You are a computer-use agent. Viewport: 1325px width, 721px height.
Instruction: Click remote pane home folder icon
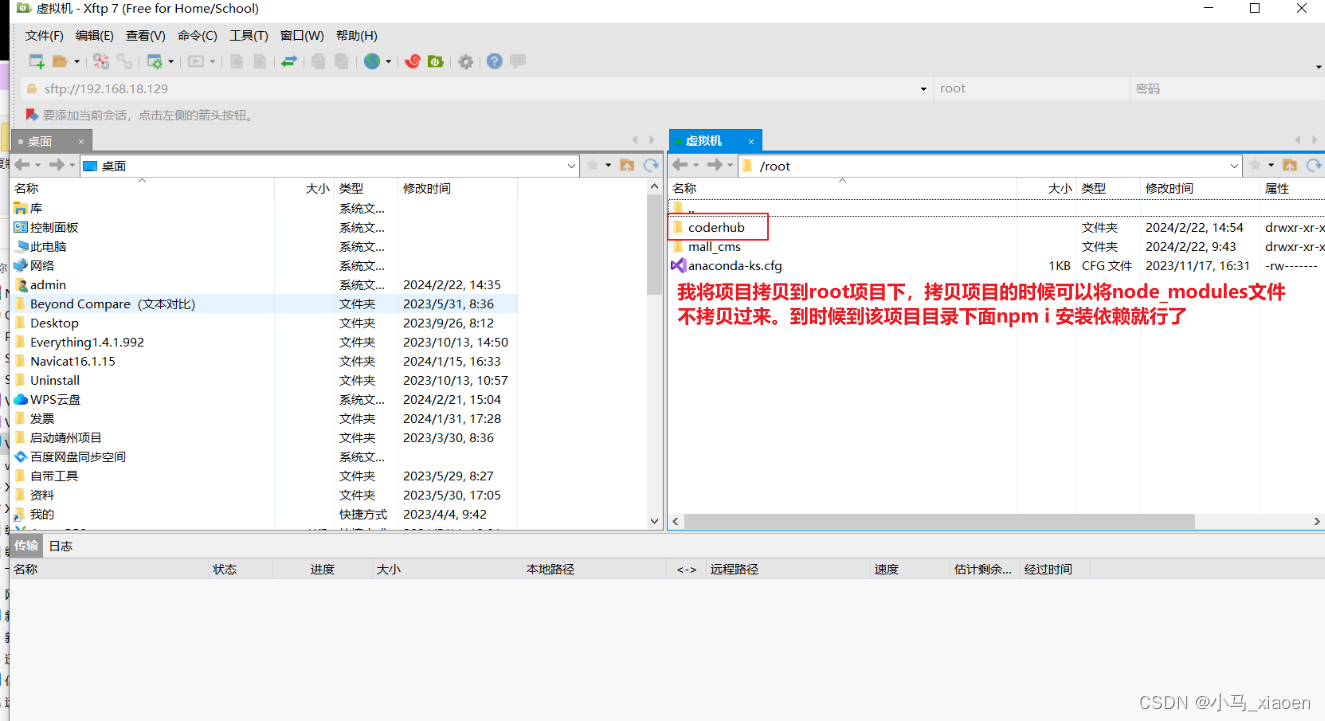tap(1290, 165)
